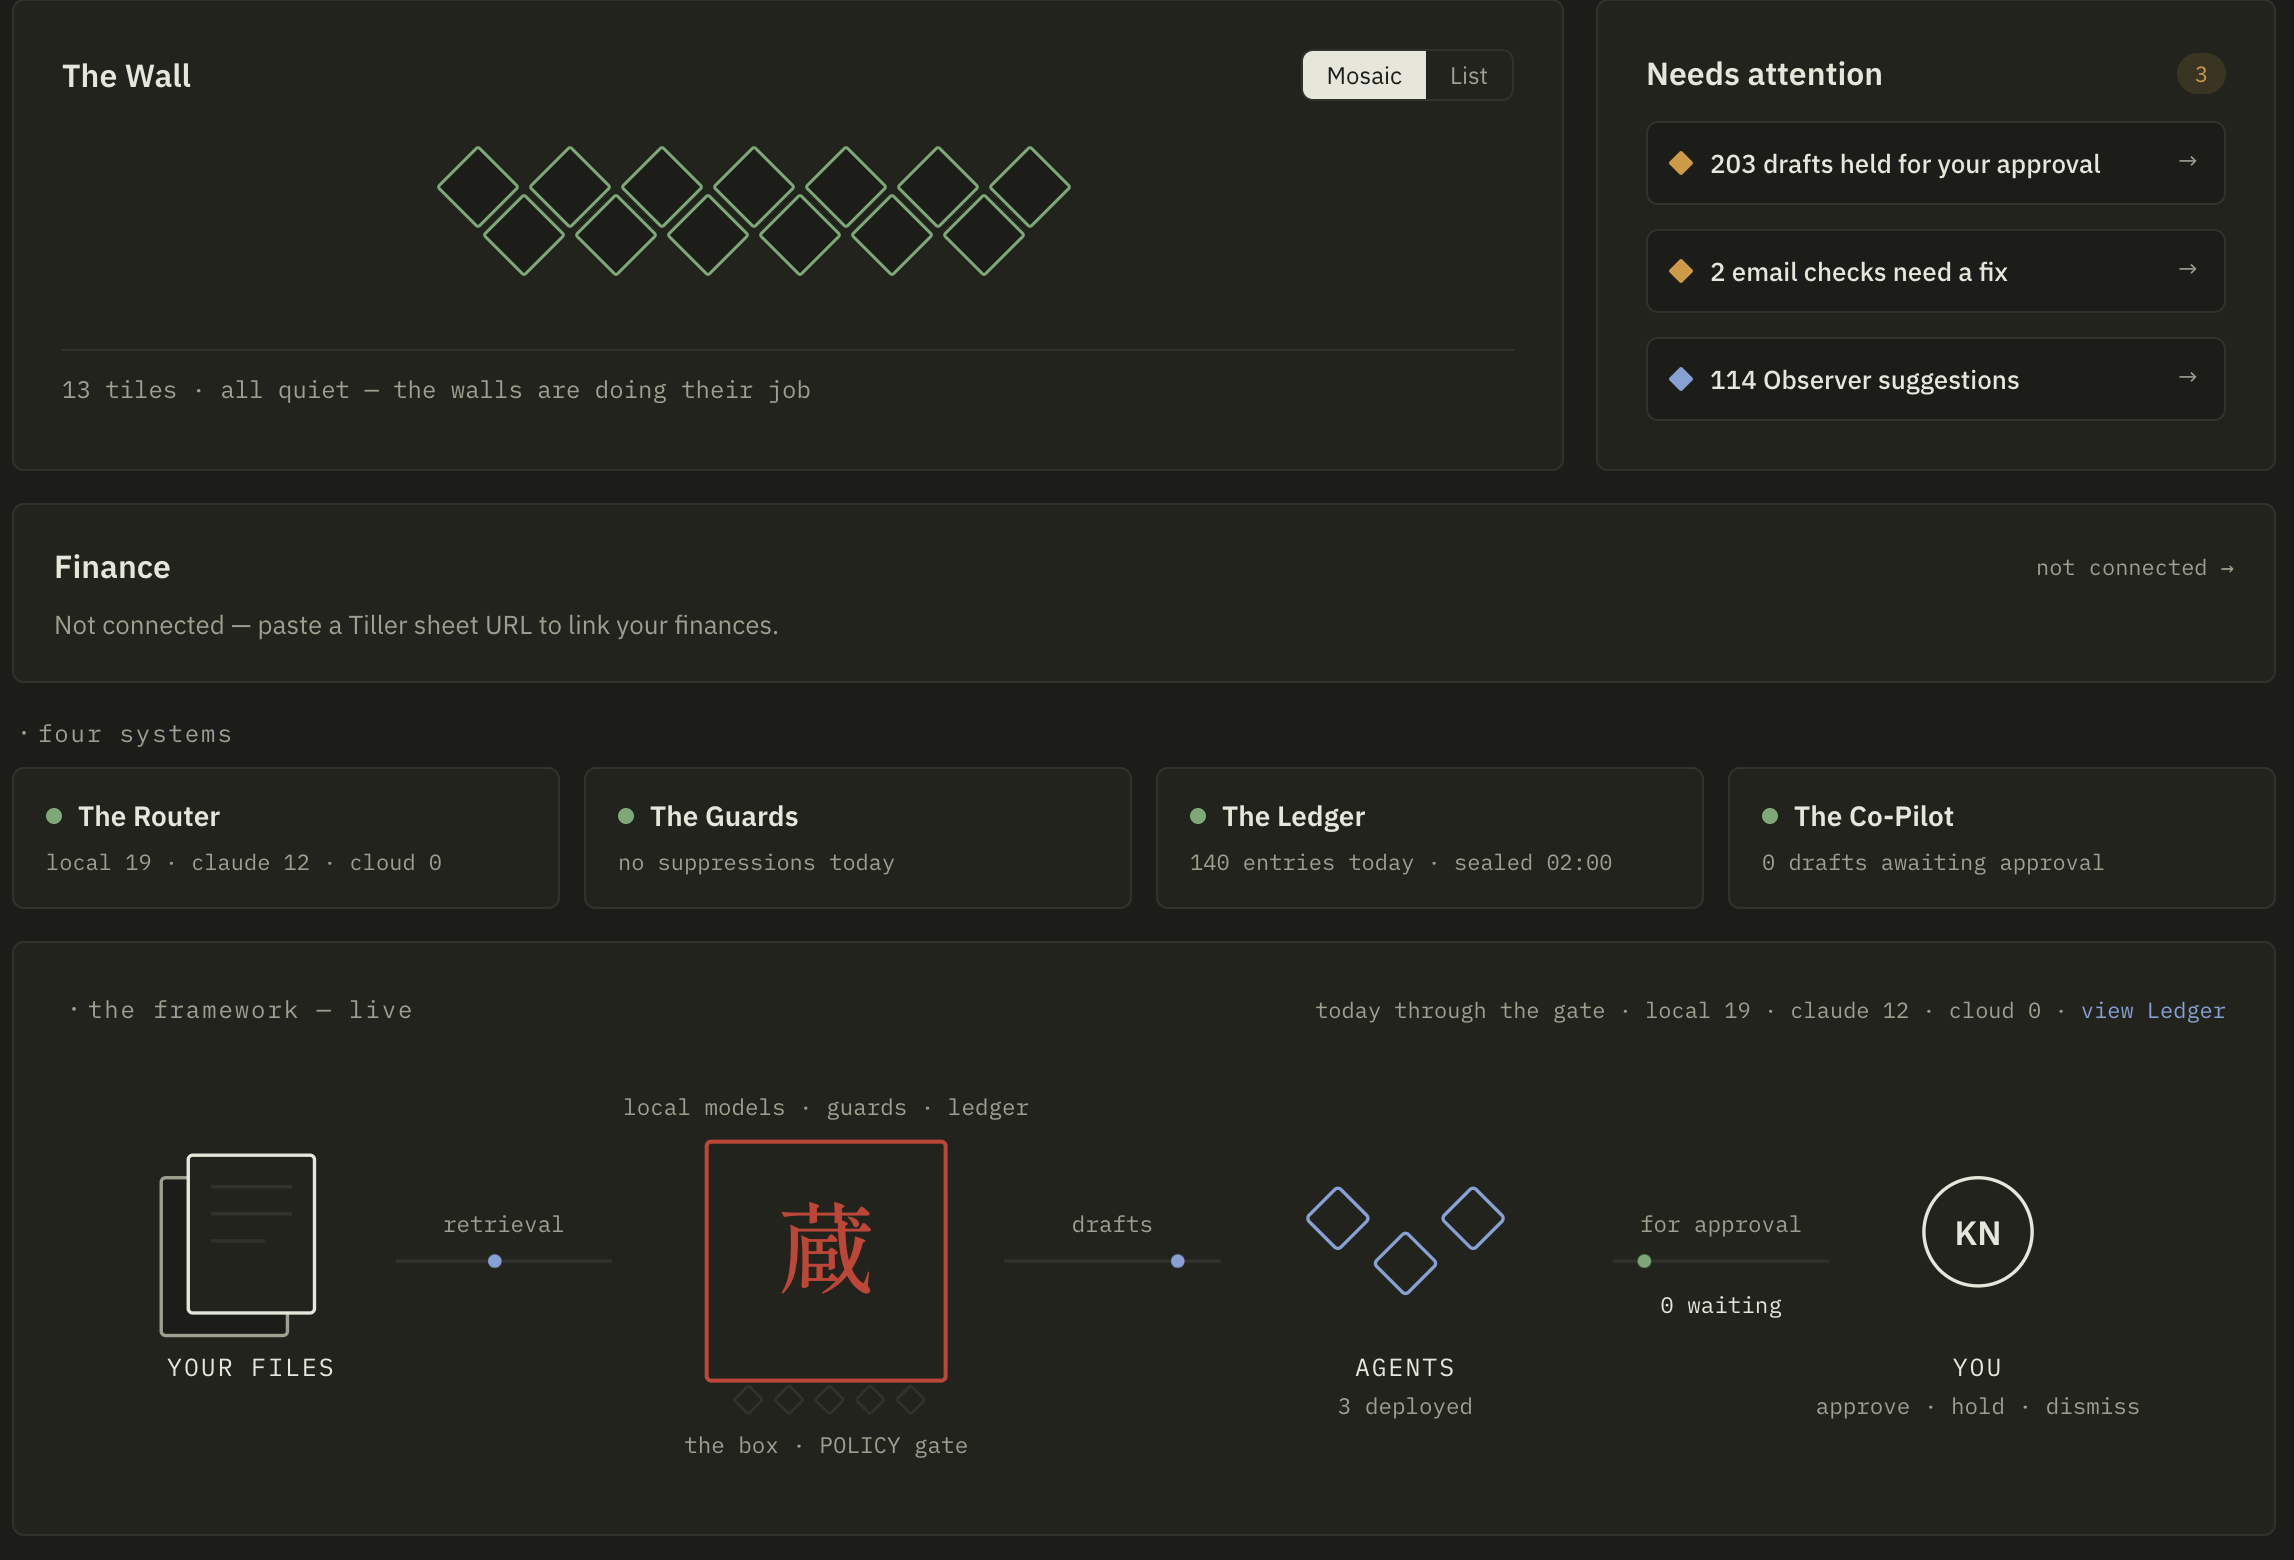Click arrow on Observer suggestions row
The width and height of the screenshot is (2294, 1560).
tap(2188, 377)
